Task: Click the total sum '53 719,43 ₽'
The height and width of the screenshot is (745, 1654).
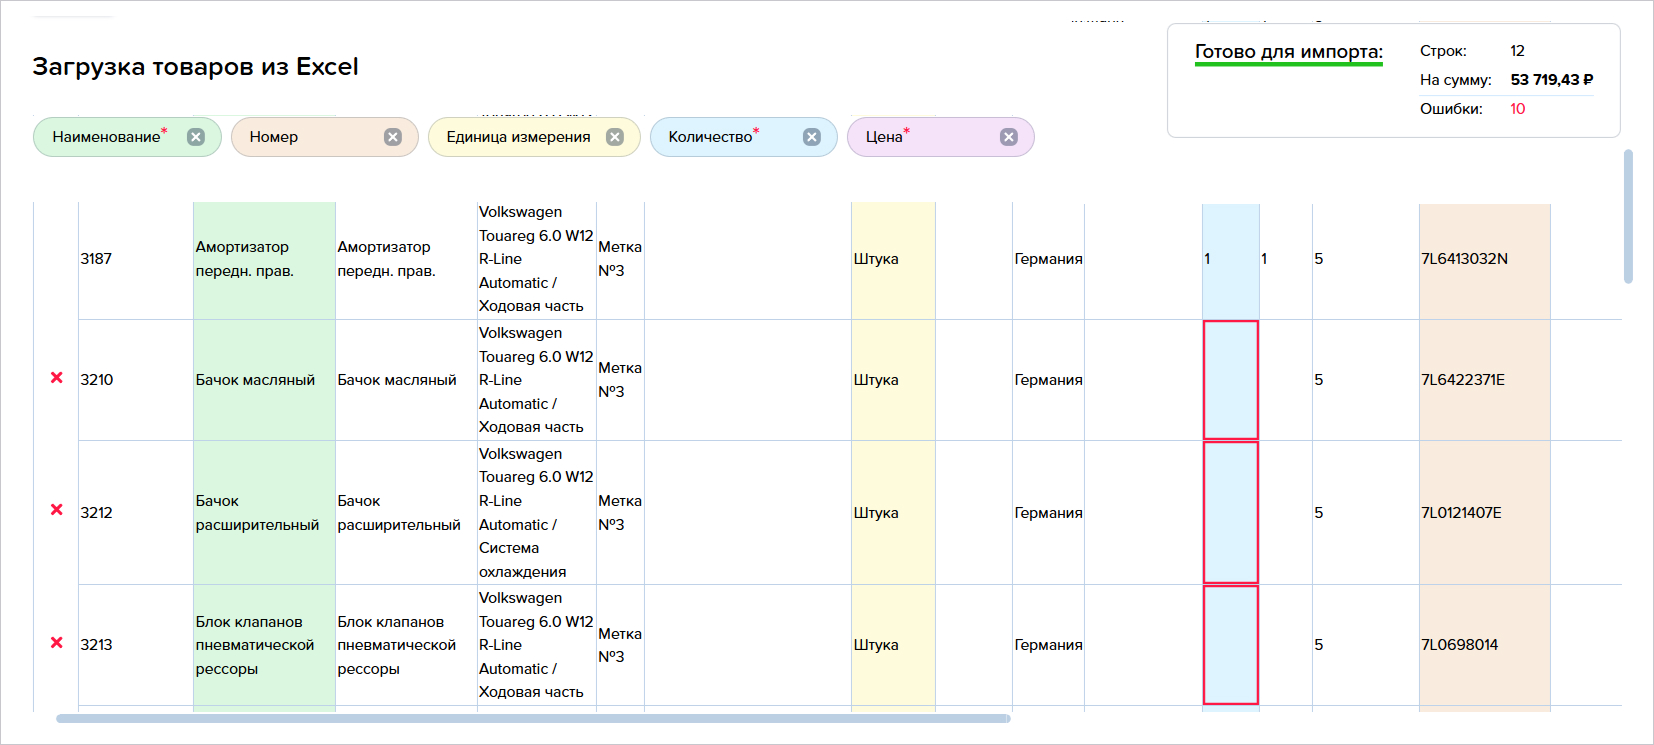Action: pos(1551,80)
